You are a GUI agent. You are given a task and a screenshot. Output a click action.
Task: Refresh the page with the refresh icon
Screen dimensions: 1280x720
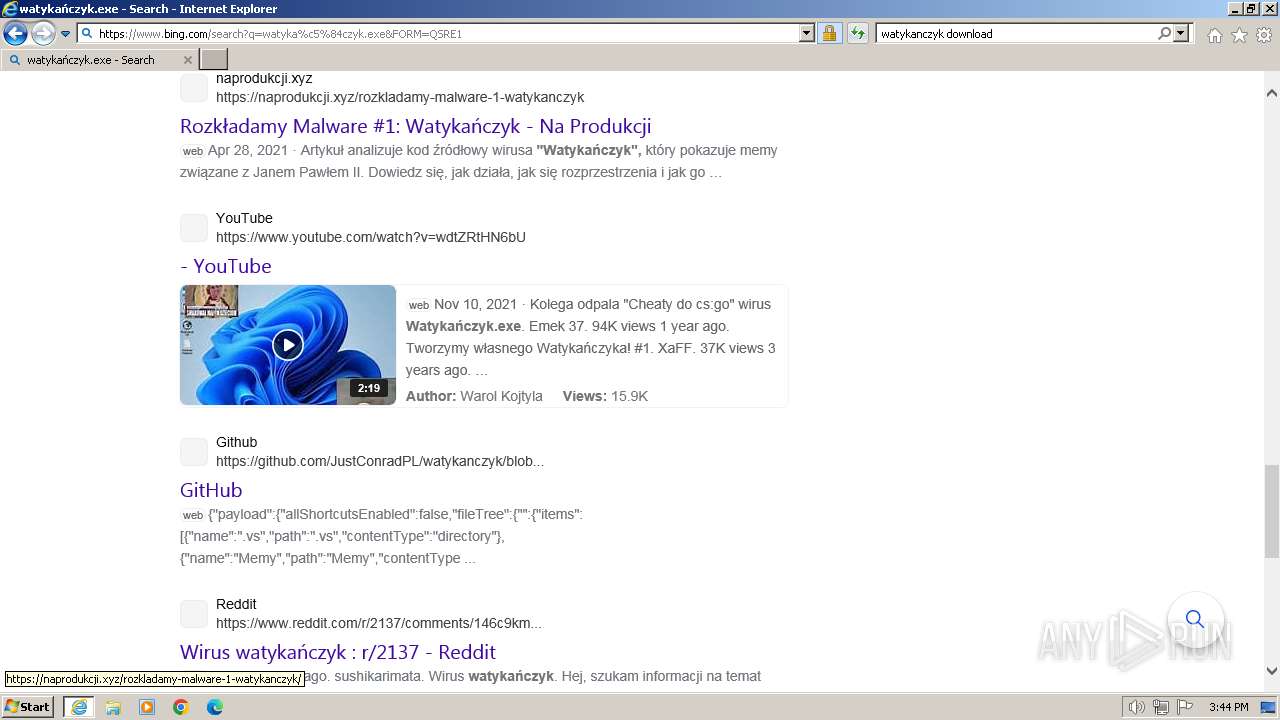[857, 33]
